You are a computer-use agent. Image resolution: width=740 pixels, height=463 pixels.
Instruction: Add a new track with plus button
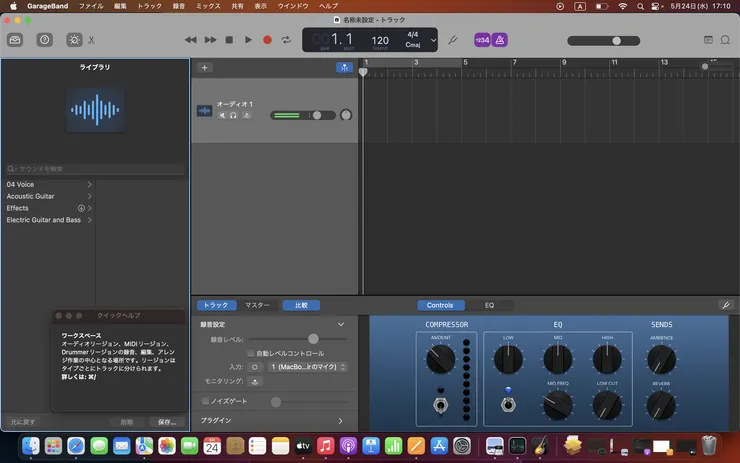pyautogui.click(x=204, y=67)
